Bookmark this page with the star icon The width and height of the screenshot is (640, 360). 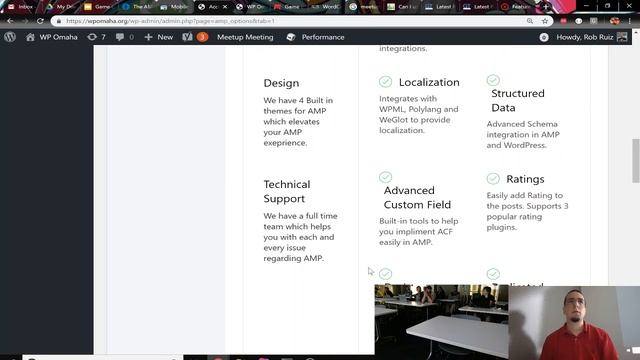tap(545, 21)
